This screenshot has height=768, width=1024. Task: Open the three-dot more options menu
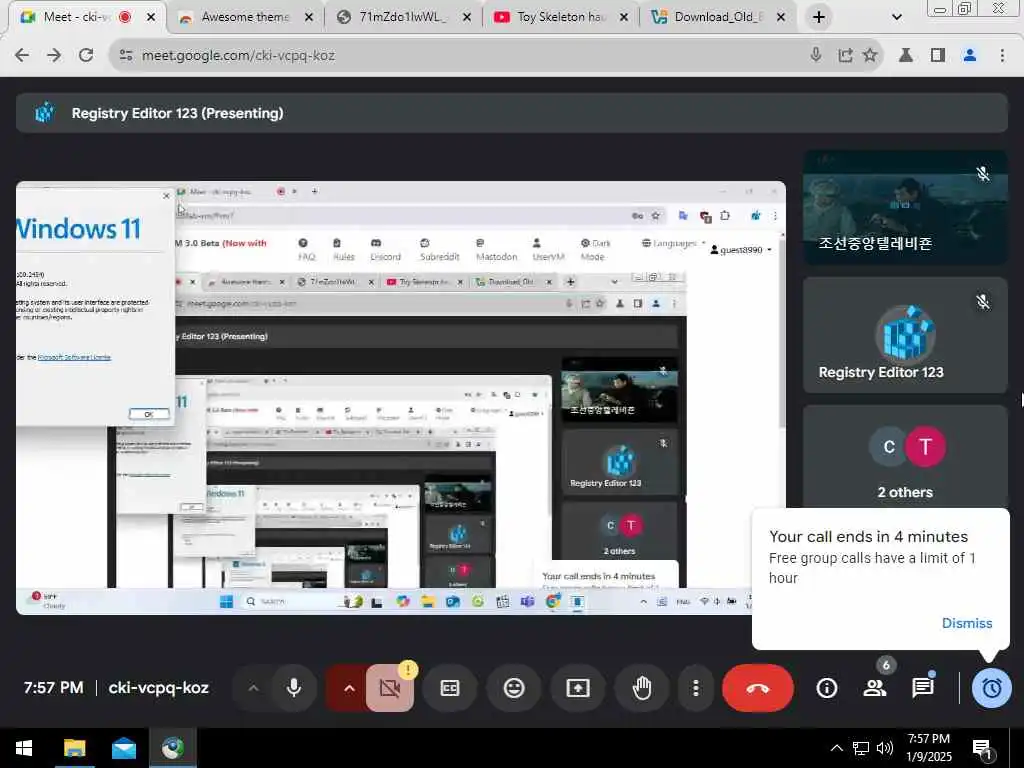pos(696,688)
